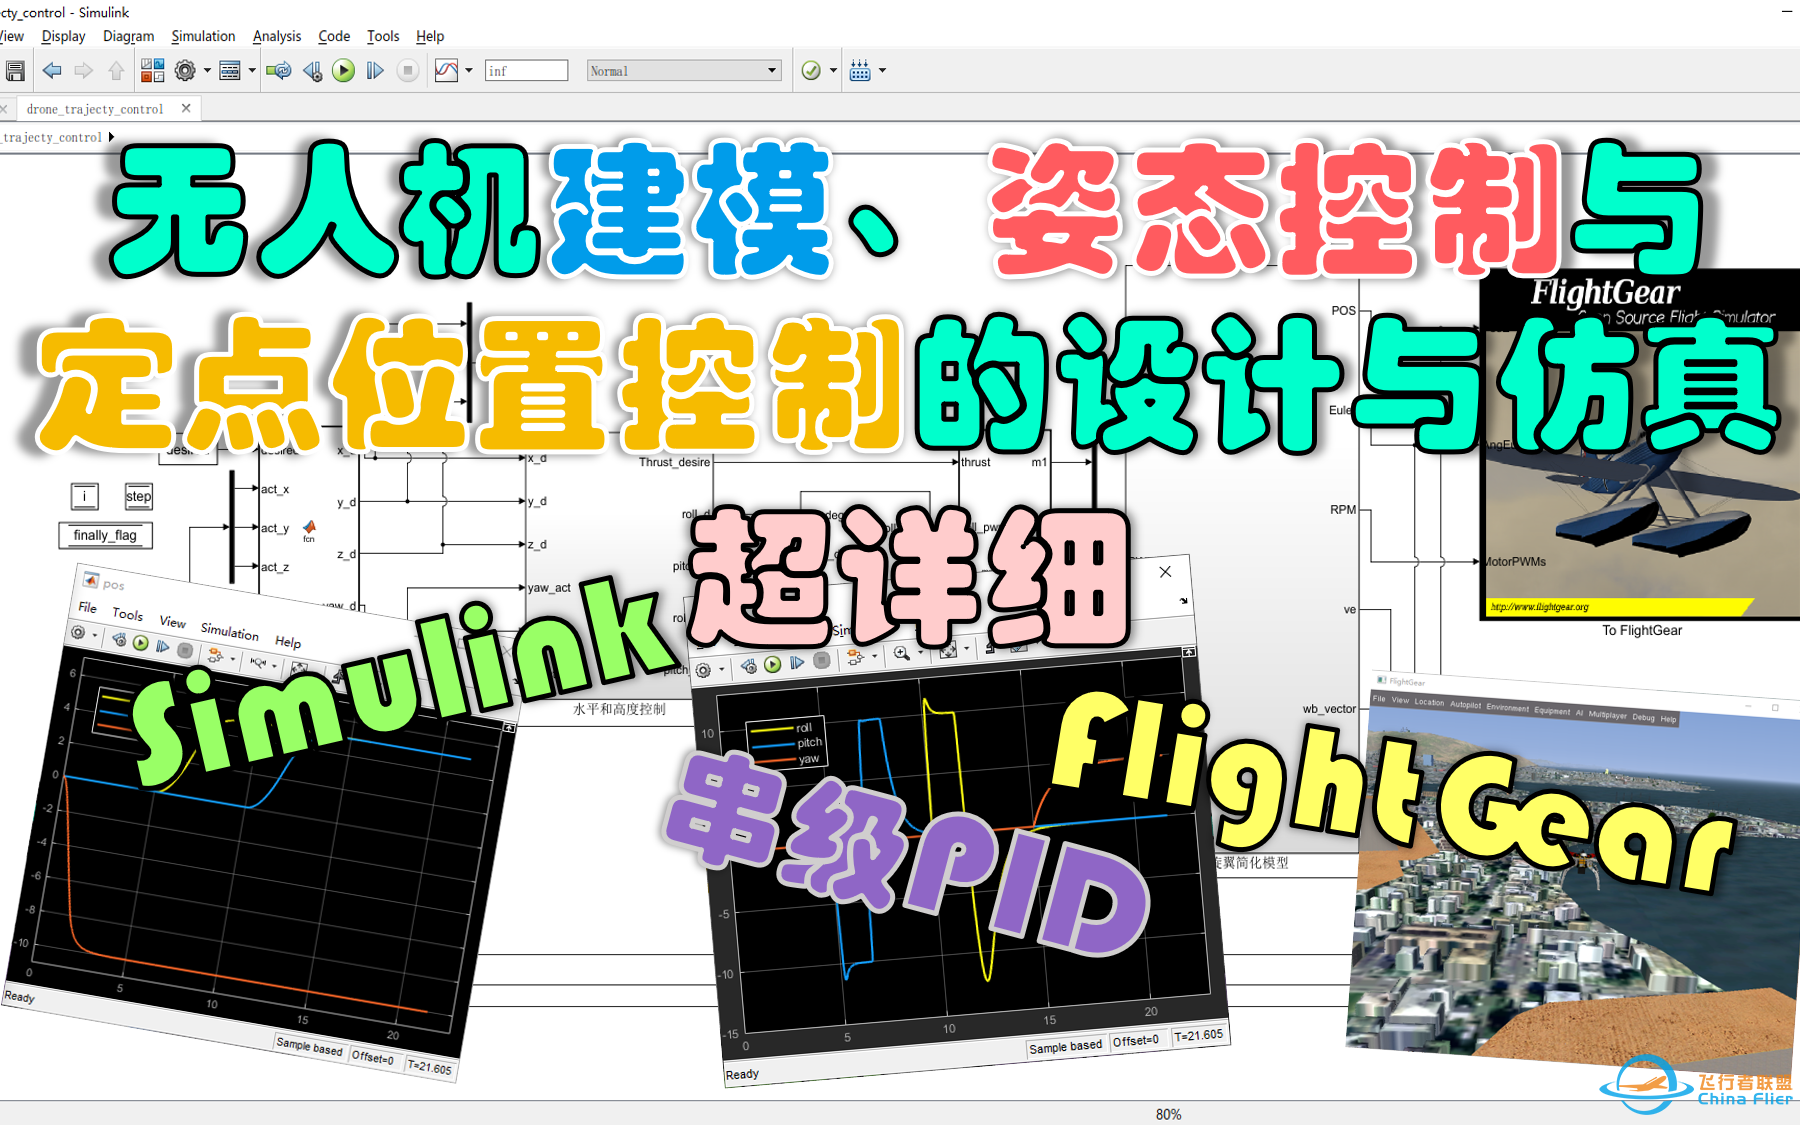Expand the Model Explorer dropdown arrow
This screenshot has height=1125, width=1800.
(252, 71)
